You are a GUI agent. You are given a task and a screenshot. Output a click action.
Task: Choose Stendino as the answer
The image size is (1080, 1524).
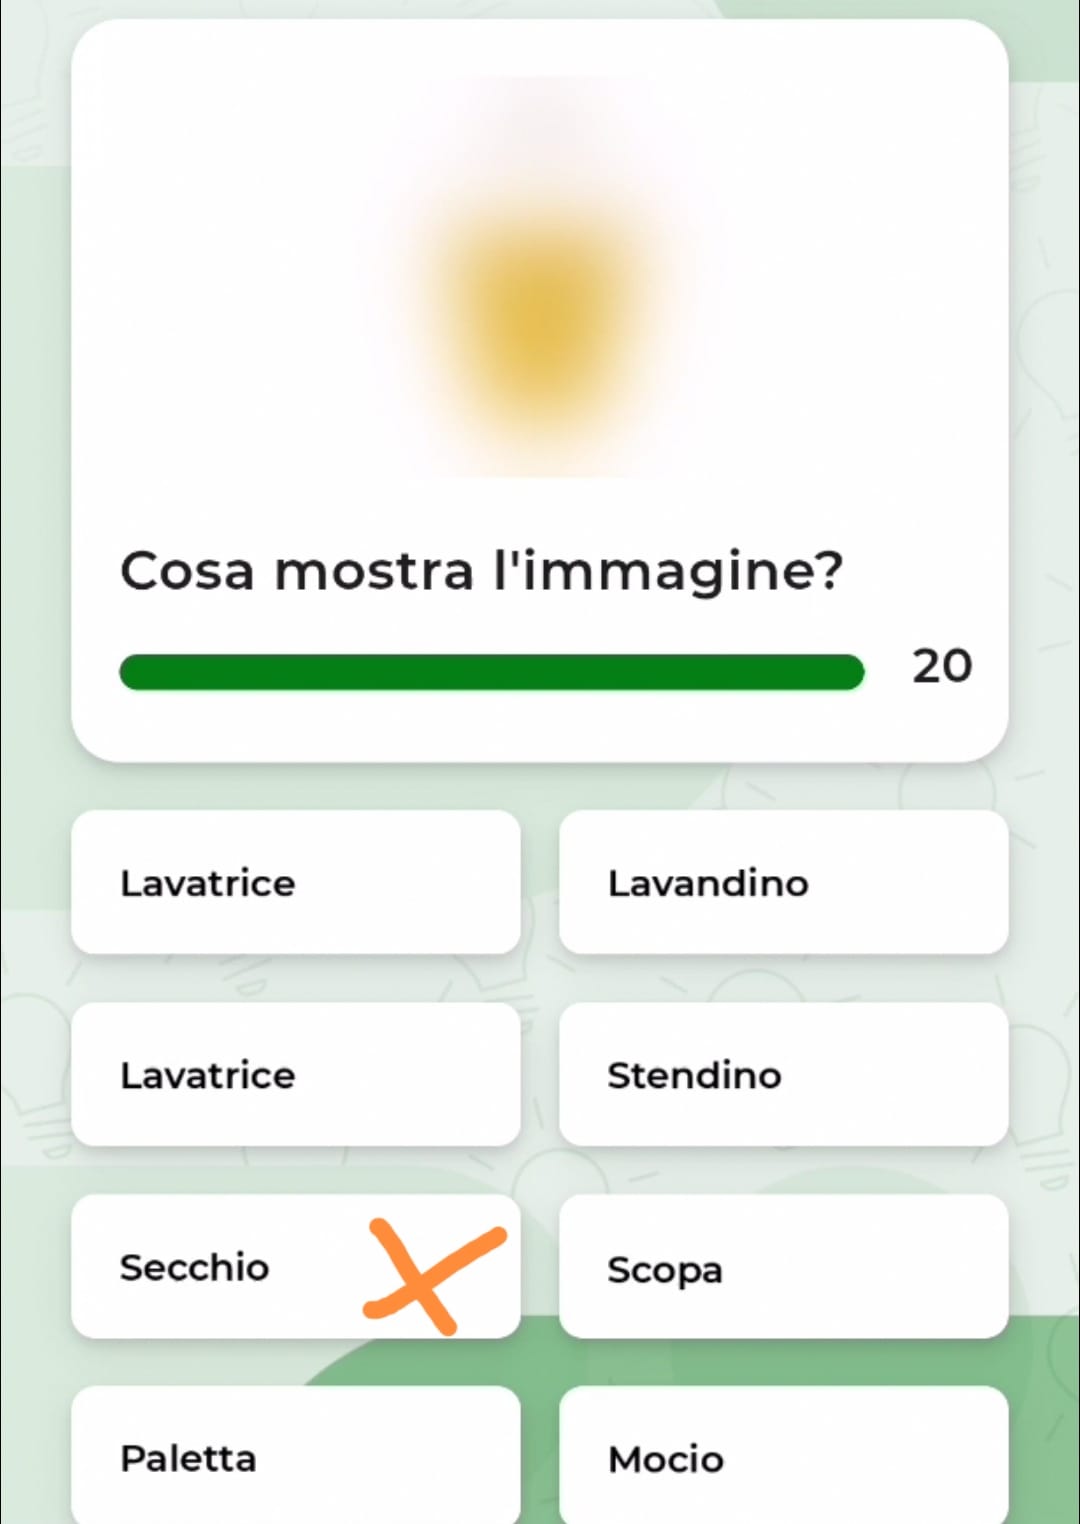click(x=783, y=1074)
